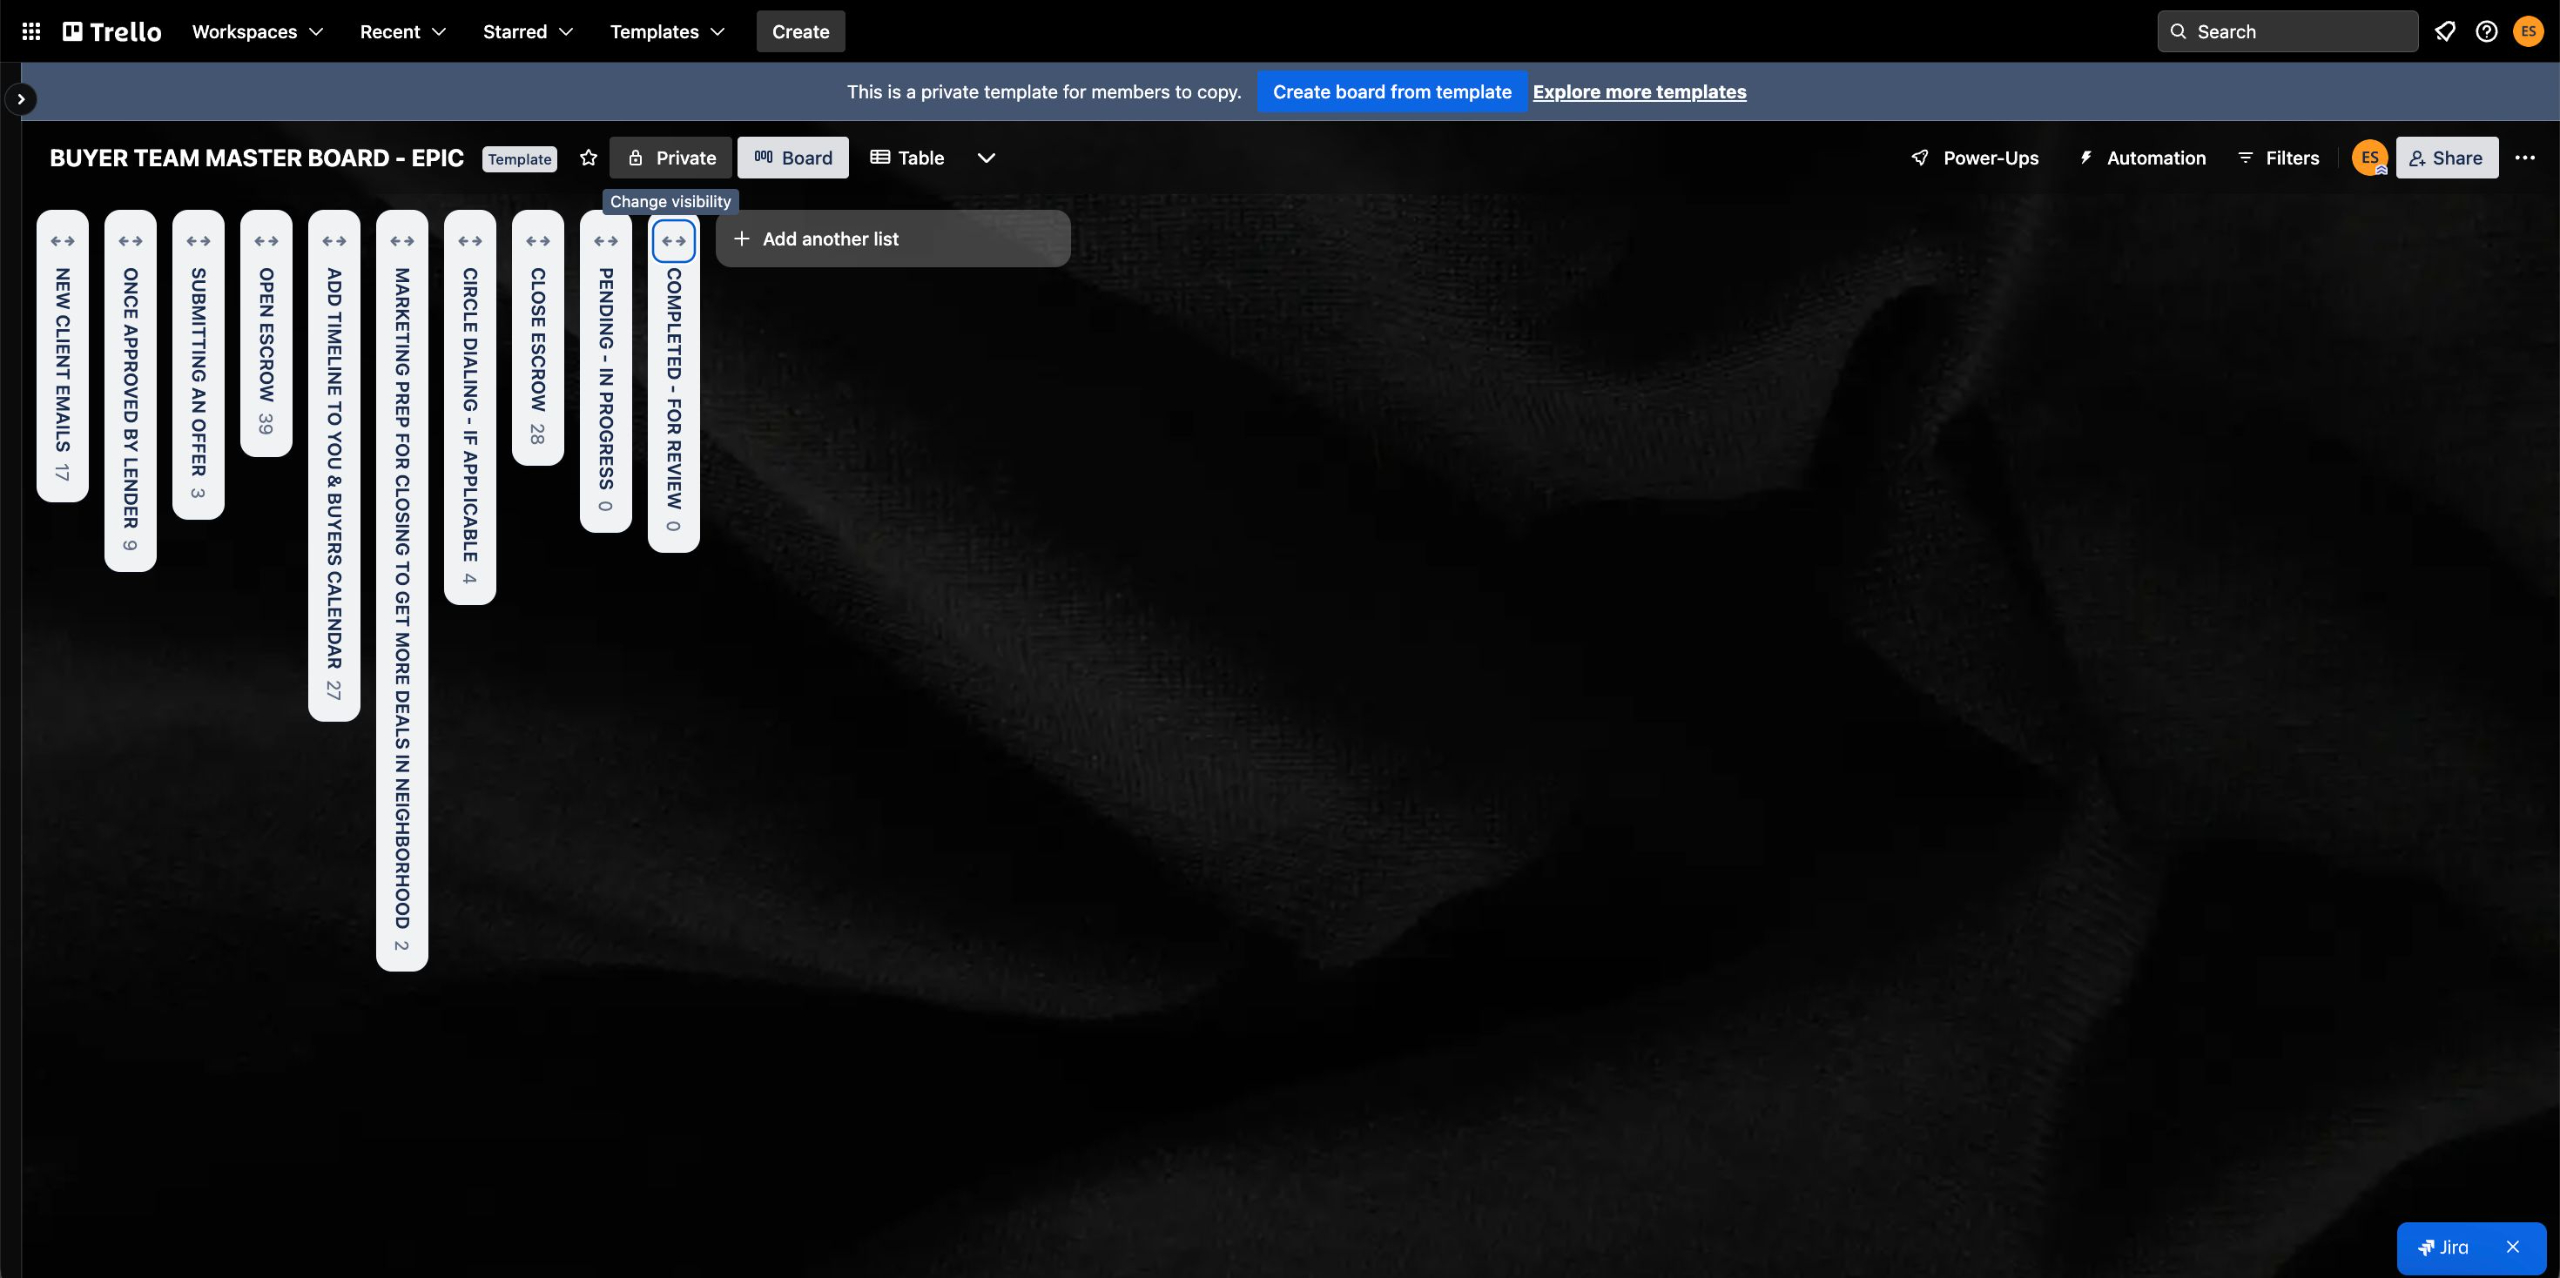2560x1278 pixels.
Task: Expand the COMPLETED - FOR REVIEW list
Action: coord(673,241)
